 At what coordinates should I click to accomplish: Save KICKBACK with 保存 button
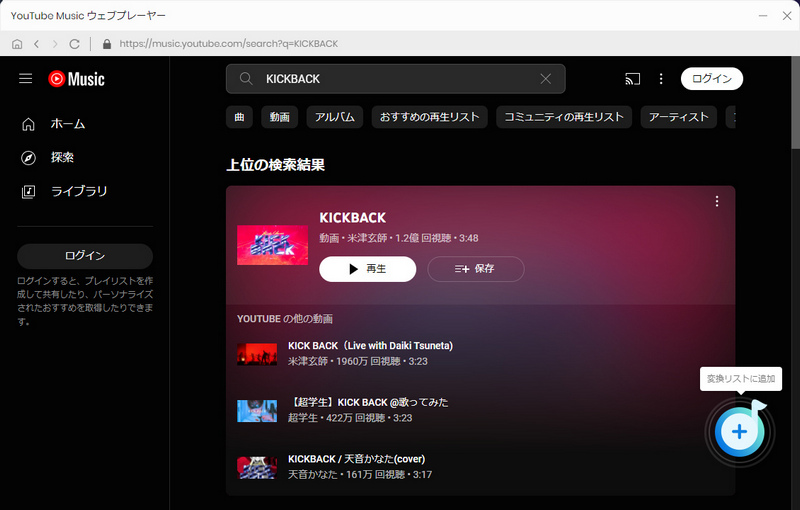click(476, 269)
